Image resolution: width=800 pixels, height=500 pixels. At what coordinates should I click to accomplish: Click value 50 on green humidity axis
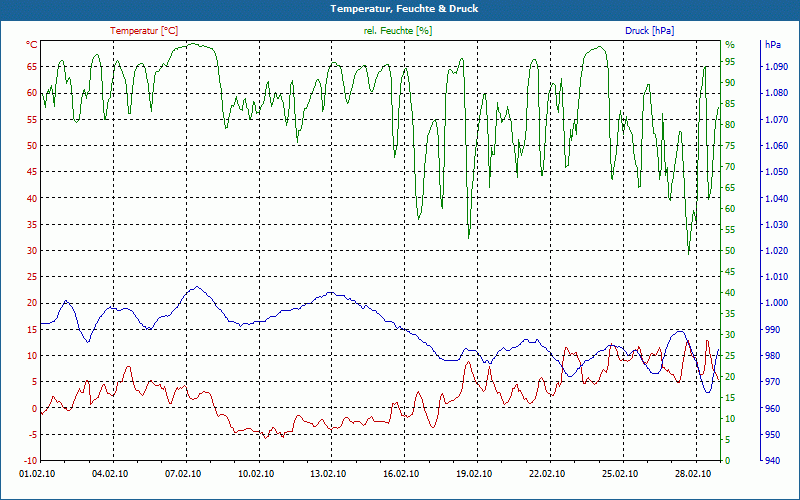730,251
